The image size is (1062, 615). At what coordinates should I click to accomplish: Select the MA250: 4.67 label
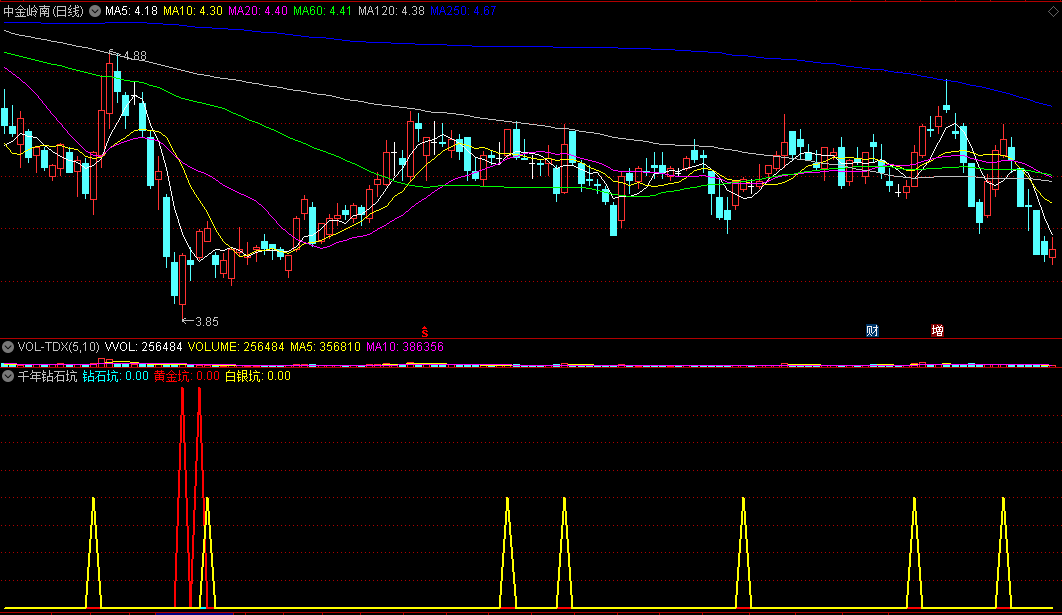463,11
